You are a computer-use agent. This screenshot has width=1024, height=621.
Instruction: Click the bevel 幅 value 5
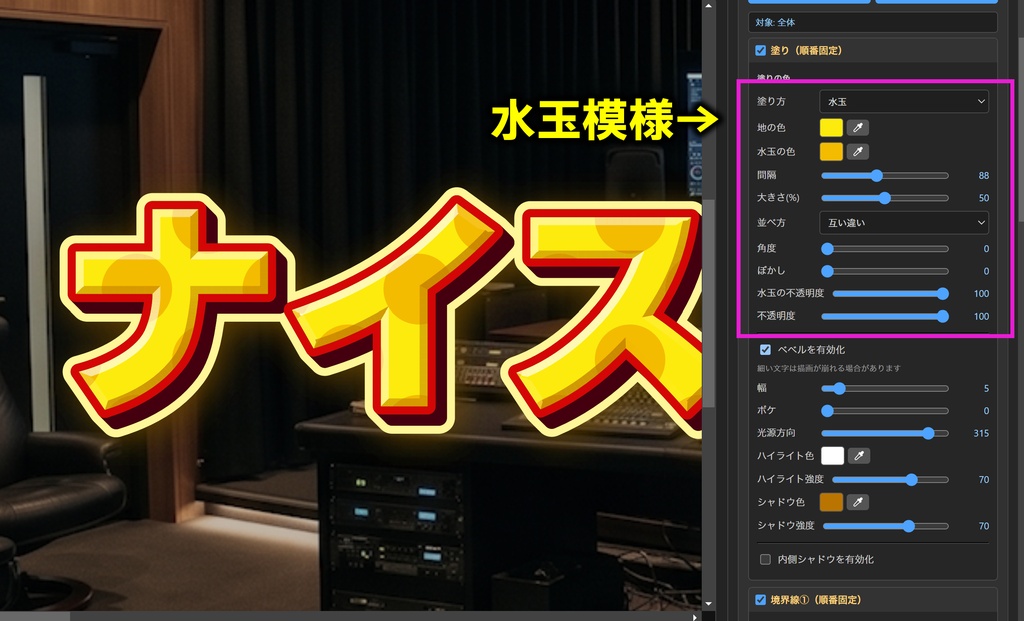tap(986, 389)
